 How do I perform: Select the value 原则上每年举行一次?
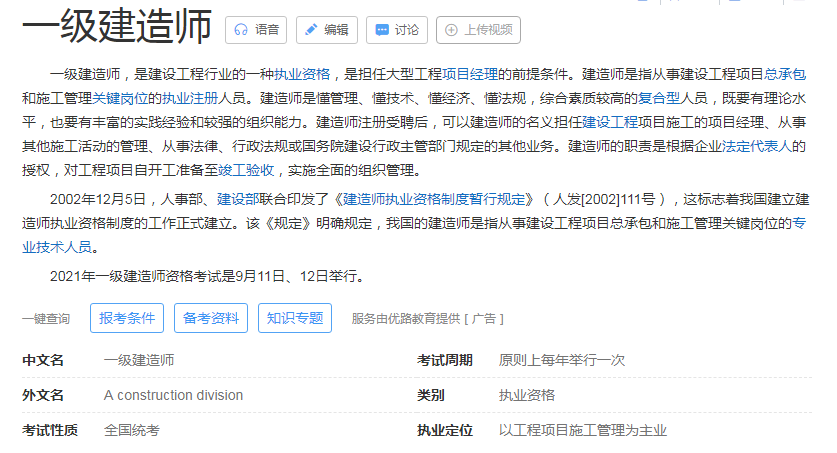(x=562, y=360)
